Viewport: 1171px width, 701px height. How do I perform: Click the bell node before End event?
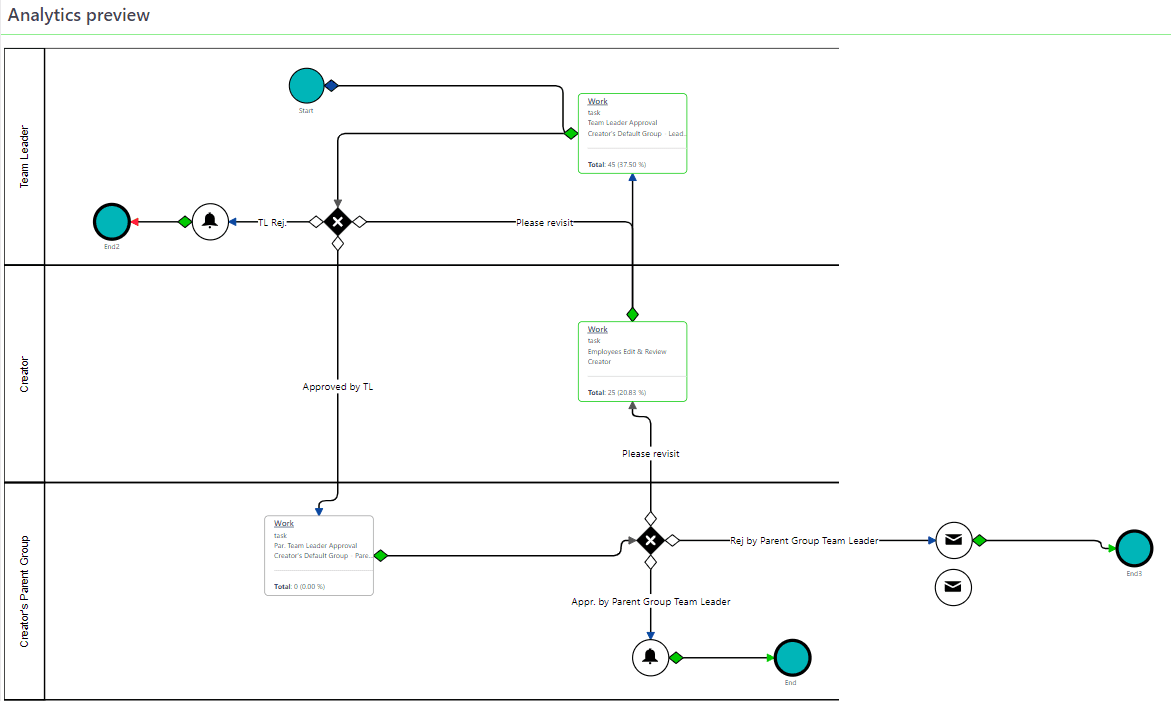click(x=651, y=657)
